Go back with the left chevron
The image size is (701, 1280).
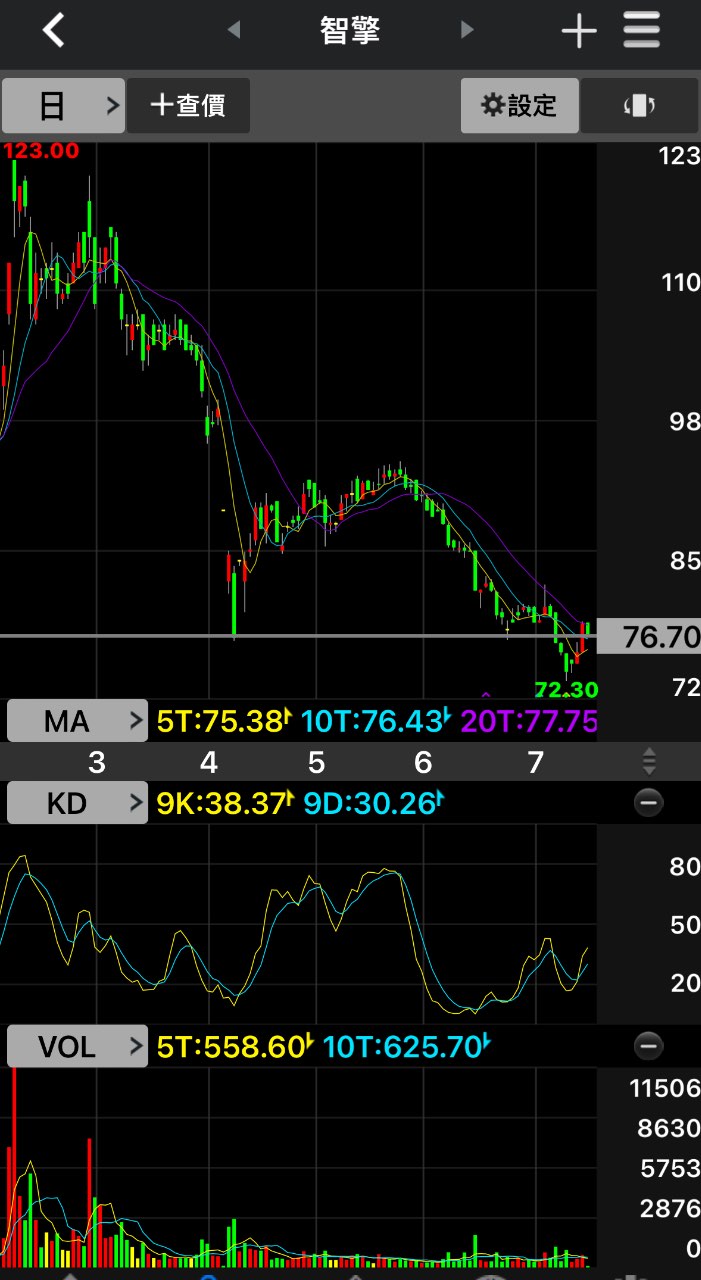click(54, 30)
